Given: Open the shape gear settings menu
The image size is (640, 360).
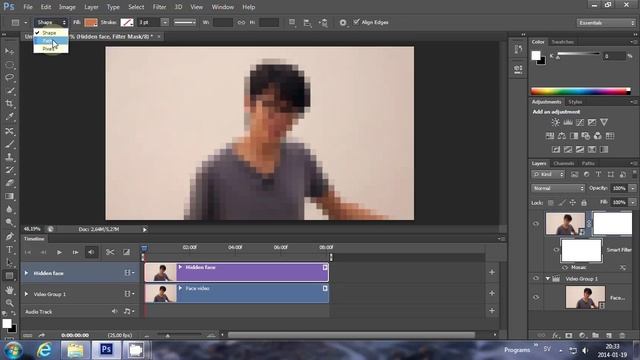Looking at the screenshot, I should [x=343, y=22].
